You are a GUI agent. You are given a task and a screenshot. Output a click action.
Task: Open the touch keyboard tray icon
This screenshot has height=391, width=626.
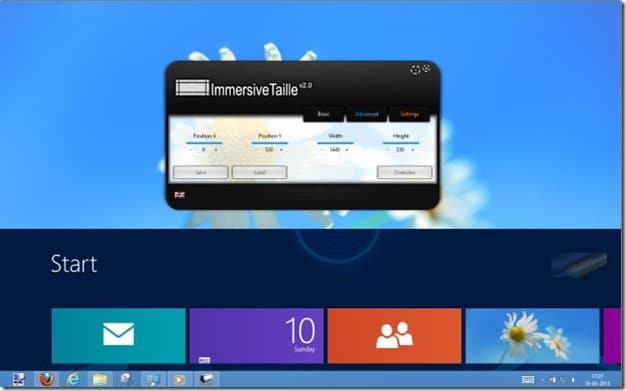528,380
